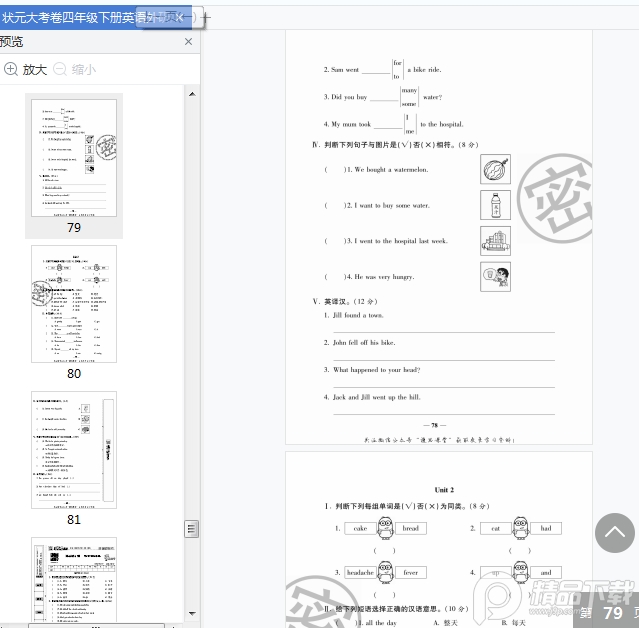This screenshot has width=639, height=628.
Task: Select the 状元大考卷四年级下册英语 tab
Action: coord(96,18)
